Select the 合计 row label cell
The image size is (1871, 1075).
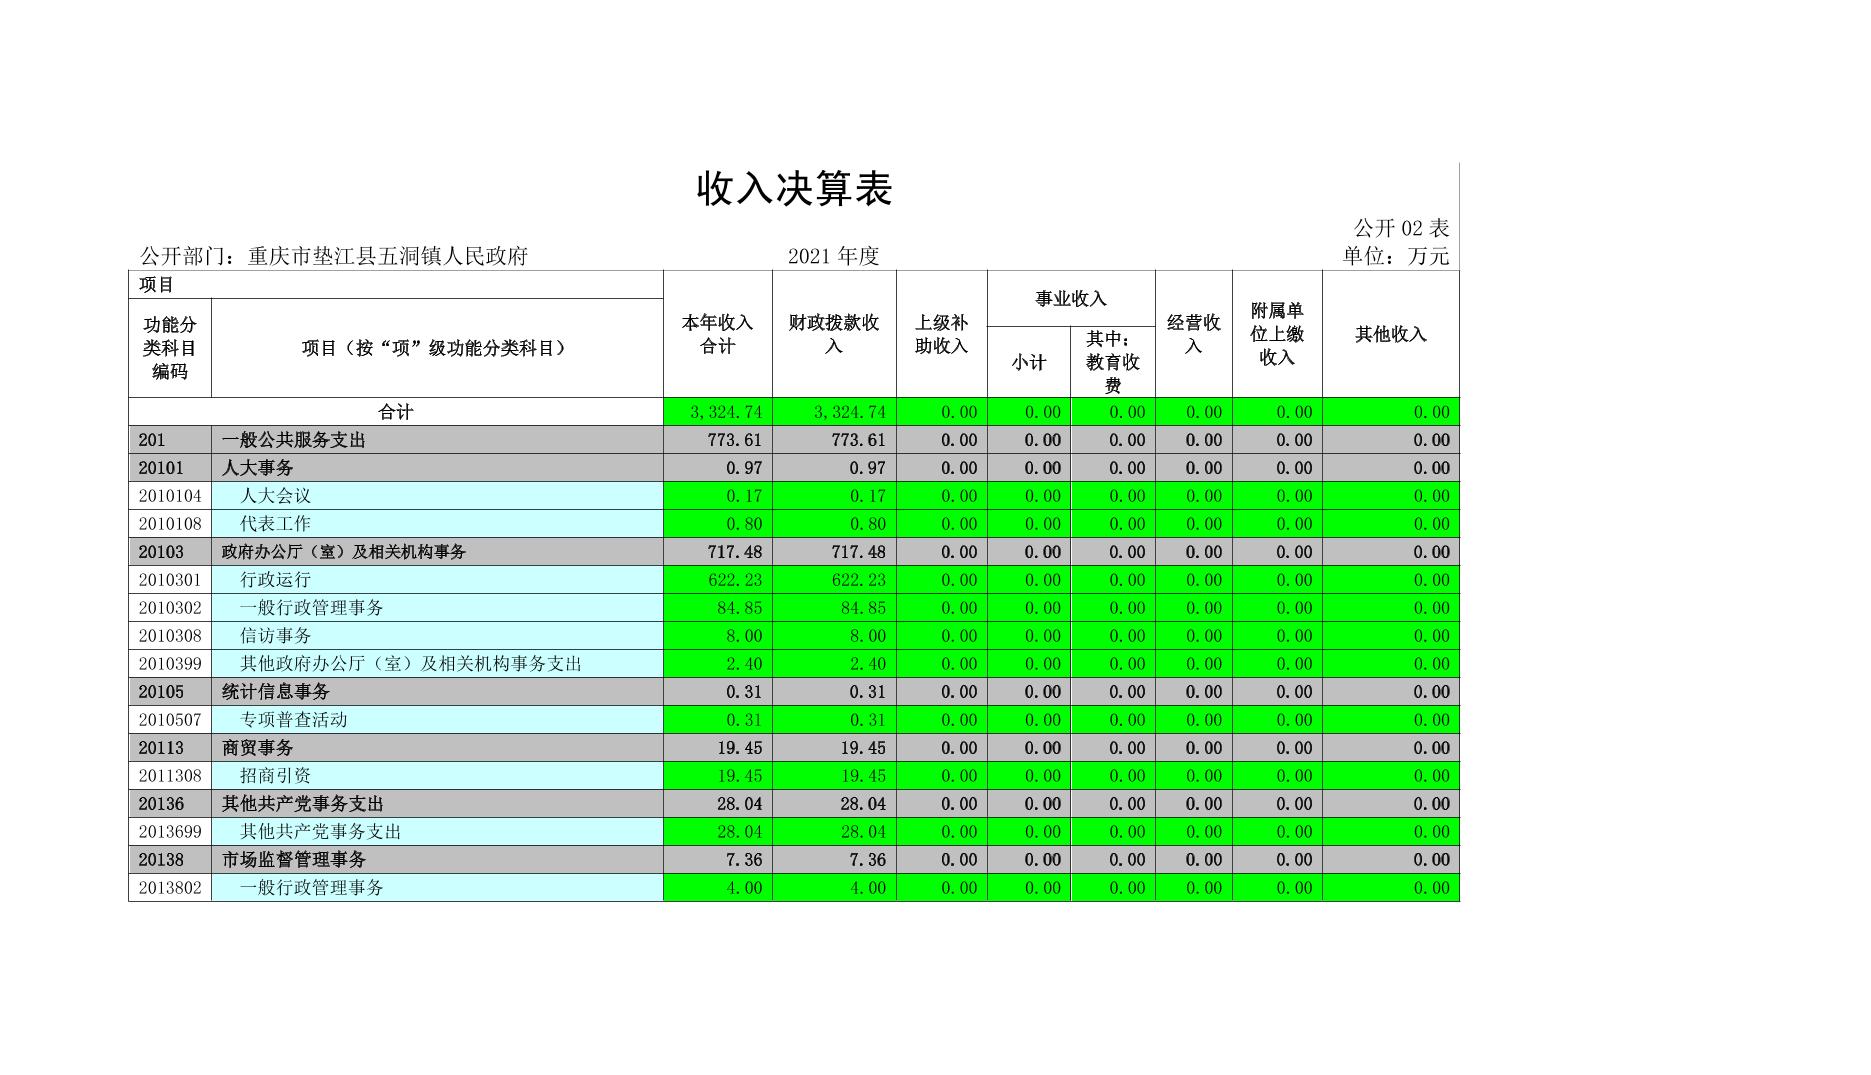(395, 412)
